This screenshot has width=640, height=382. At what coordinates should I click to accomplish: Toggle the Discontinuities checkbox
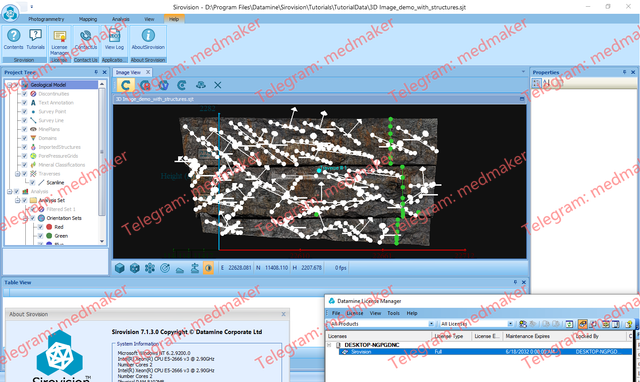24,94
